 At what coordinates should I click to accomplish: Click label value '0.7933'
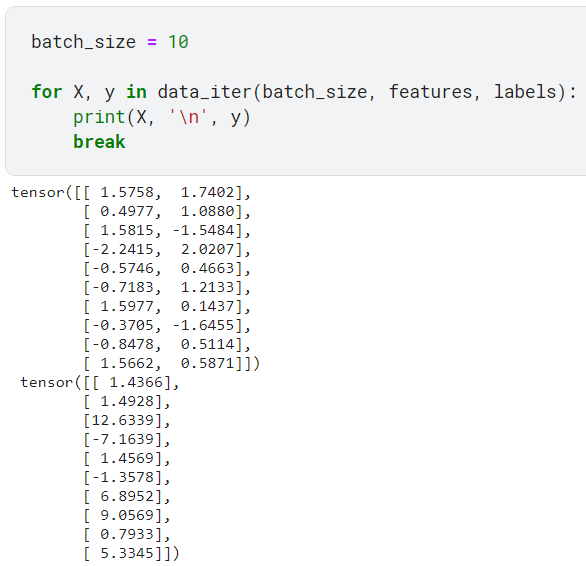[127, 534]
